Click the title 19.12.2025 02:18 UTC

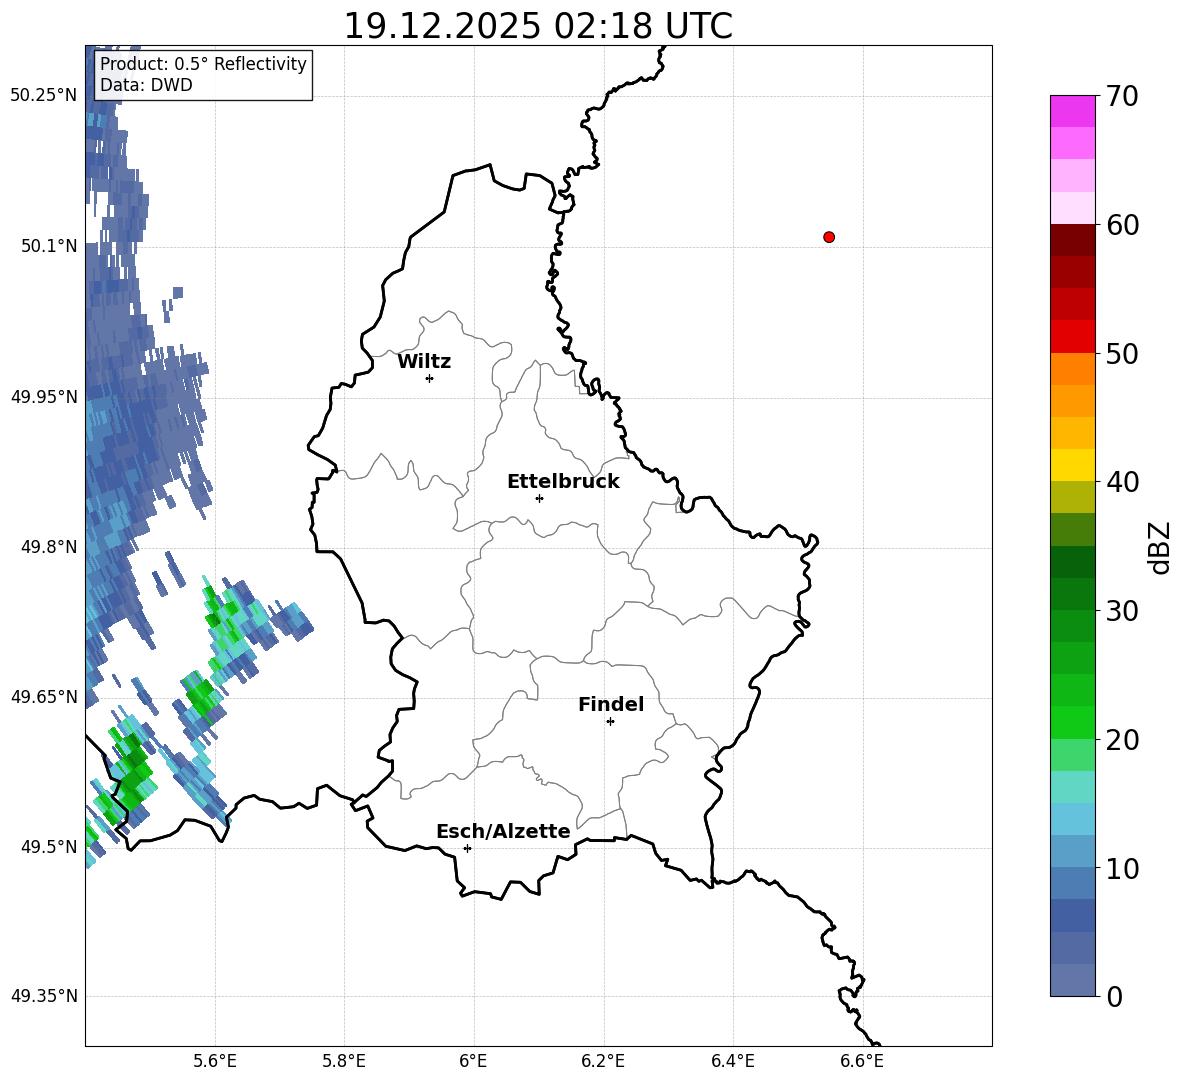tap(538, 26)
